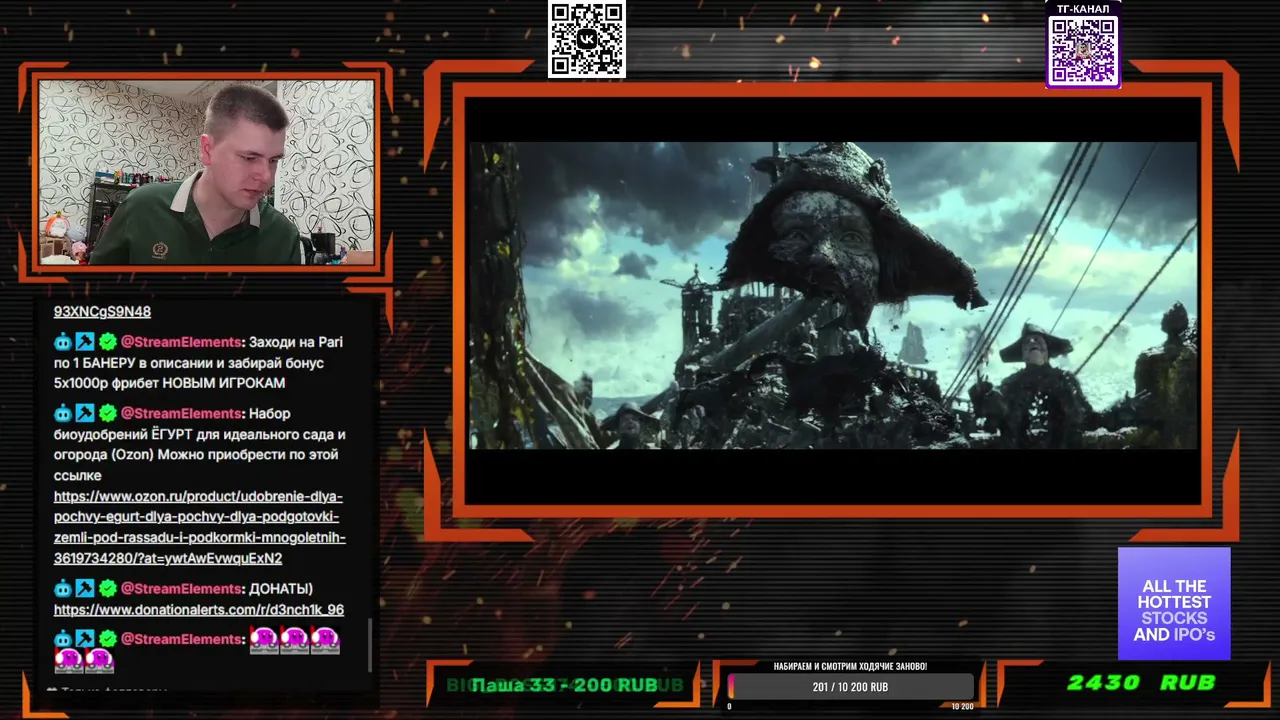Click the green 2430 RUB total

[x=1141, y=683]
